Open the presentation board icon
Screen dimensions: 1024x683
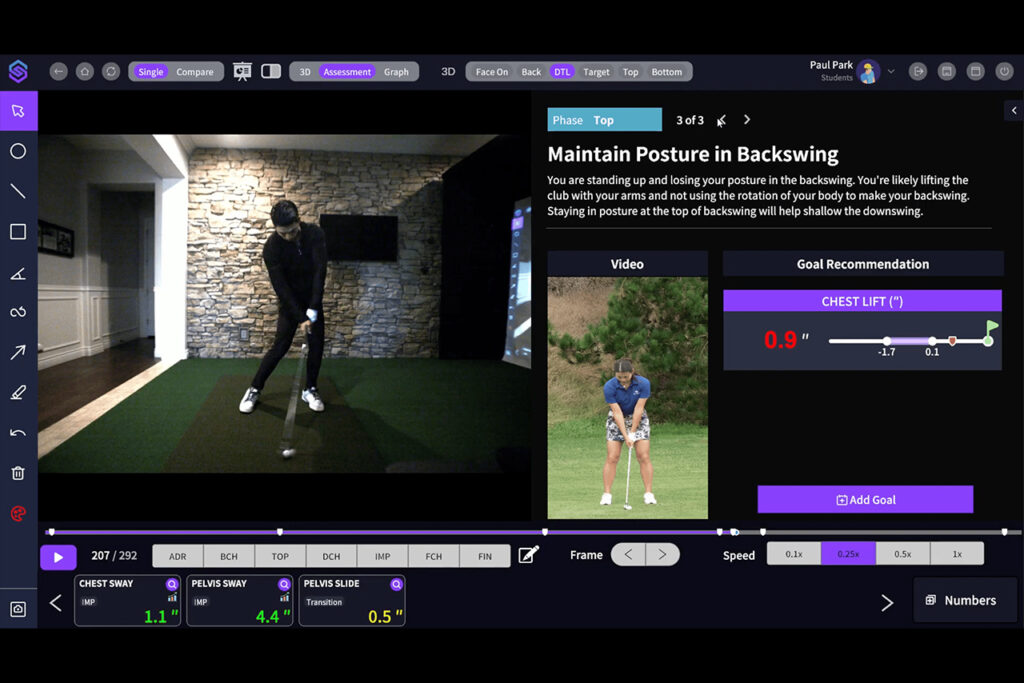click(242, 71)
